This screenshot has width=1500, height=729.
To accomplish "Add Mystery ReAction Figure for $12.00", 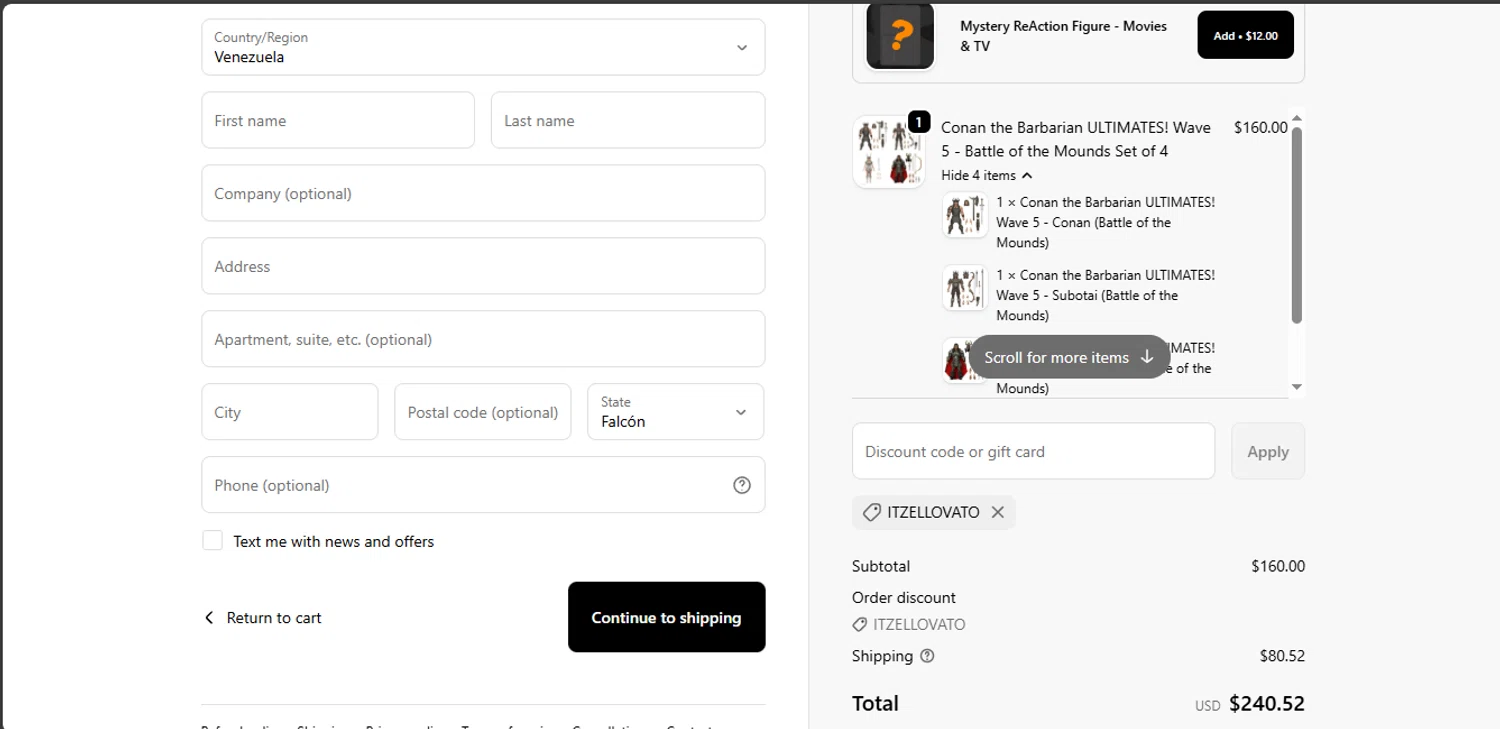I will click(1246, 35).
